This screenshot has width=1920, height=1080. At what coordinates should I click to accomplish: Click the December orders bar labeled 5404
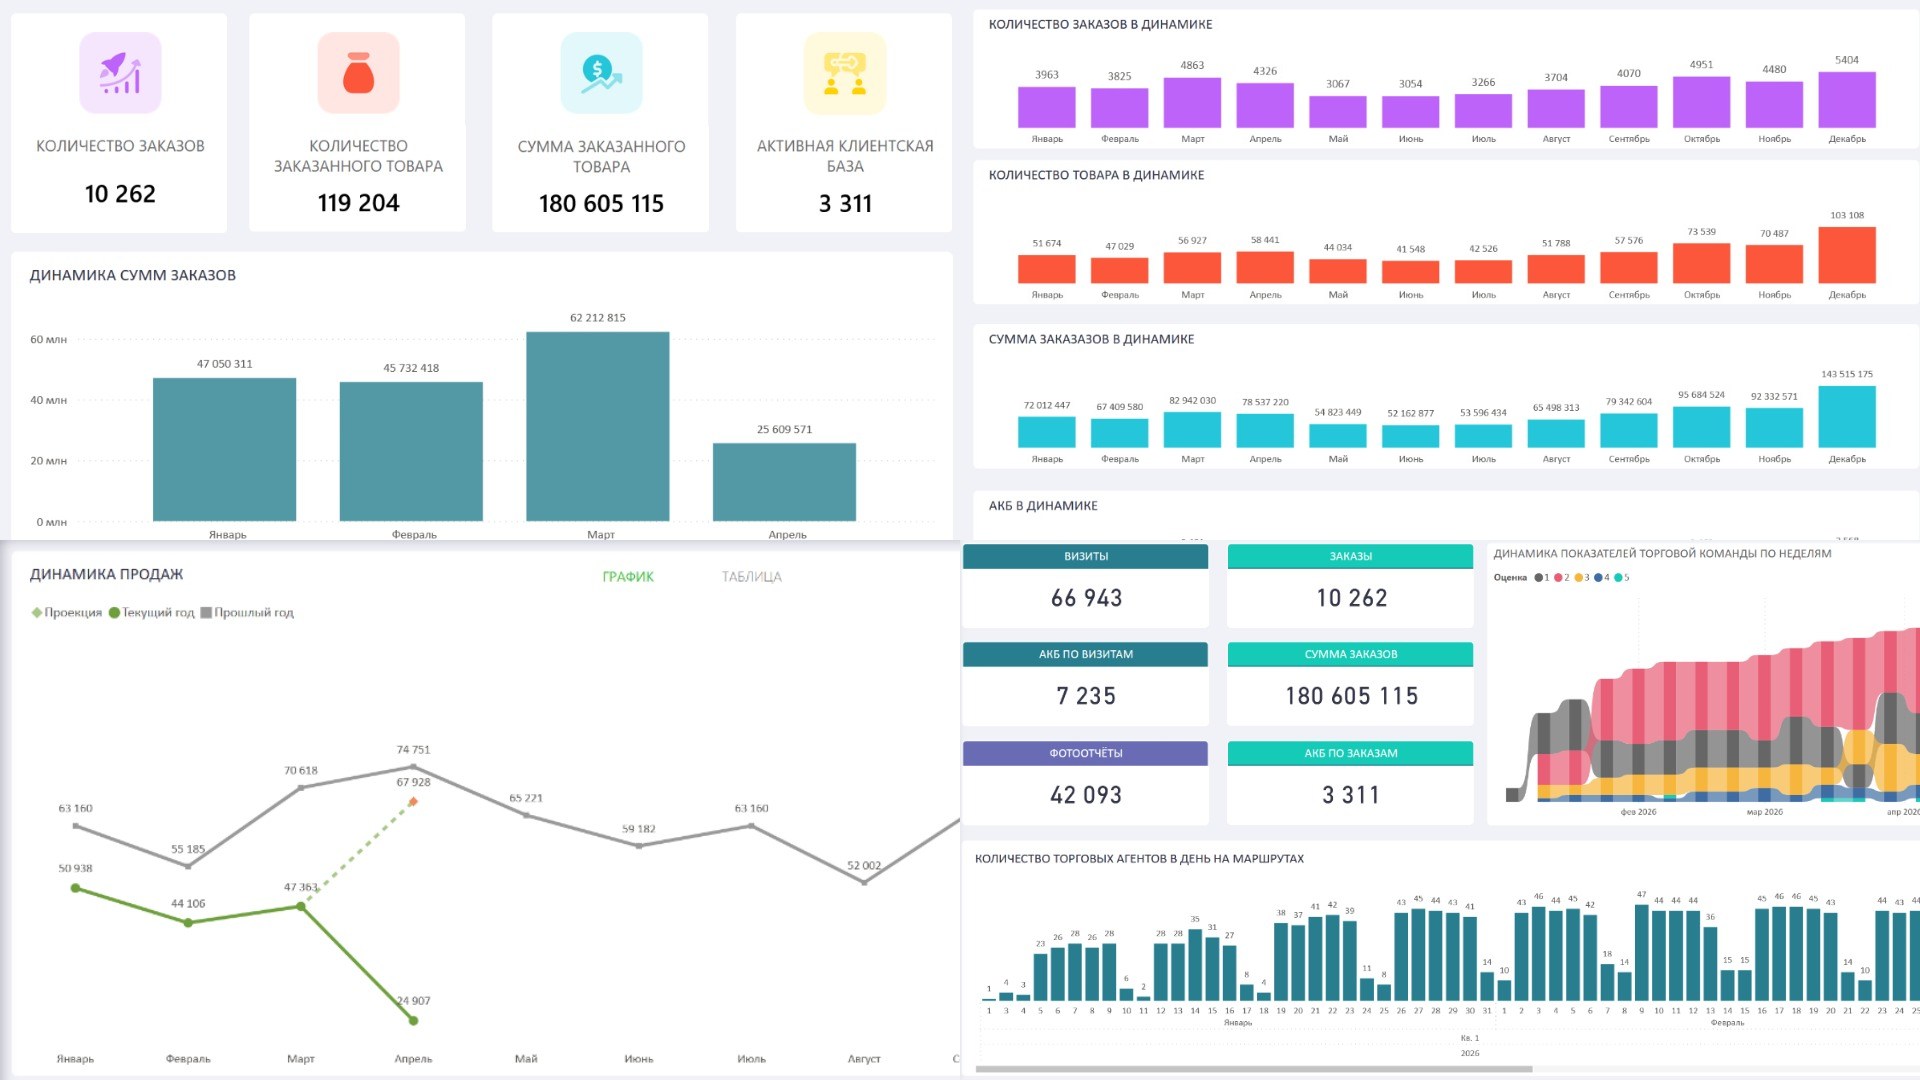1847,100
